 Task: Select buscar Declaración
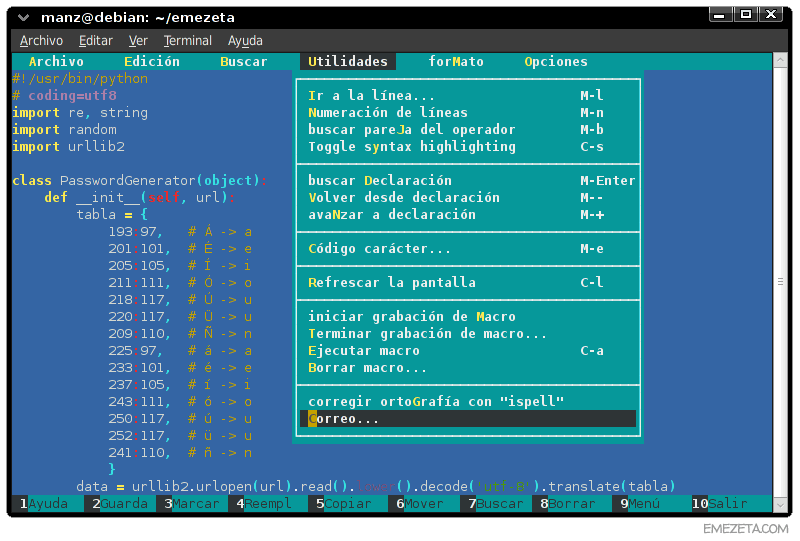[x=468, y=181]
